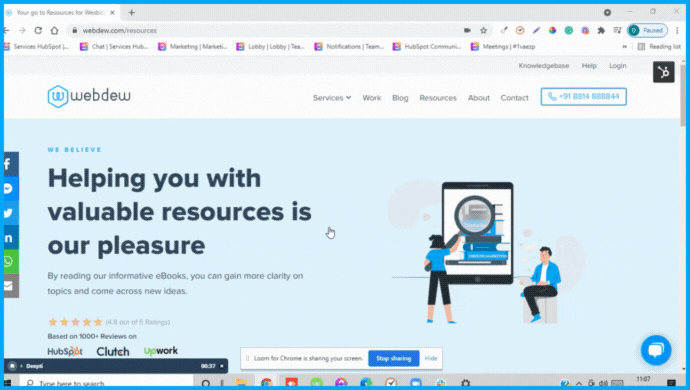Open Meetings | #1vaezp bookmark
690x390 pixels.
(503, 47)
